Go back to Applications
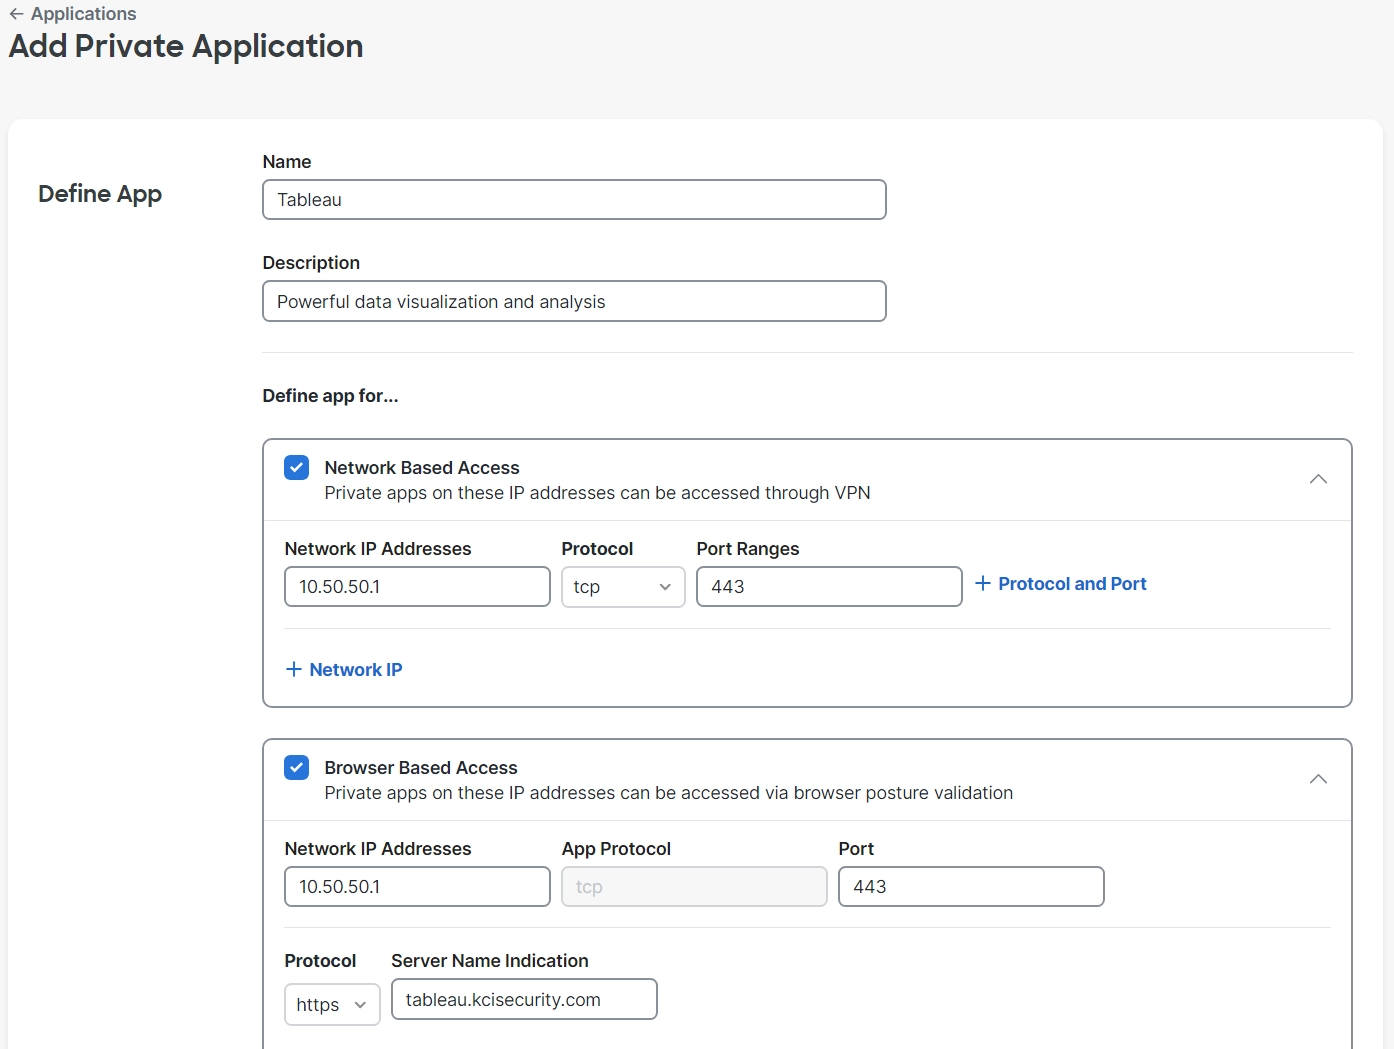Viewport: 1394px width, 1049px height. coord(72,14)
